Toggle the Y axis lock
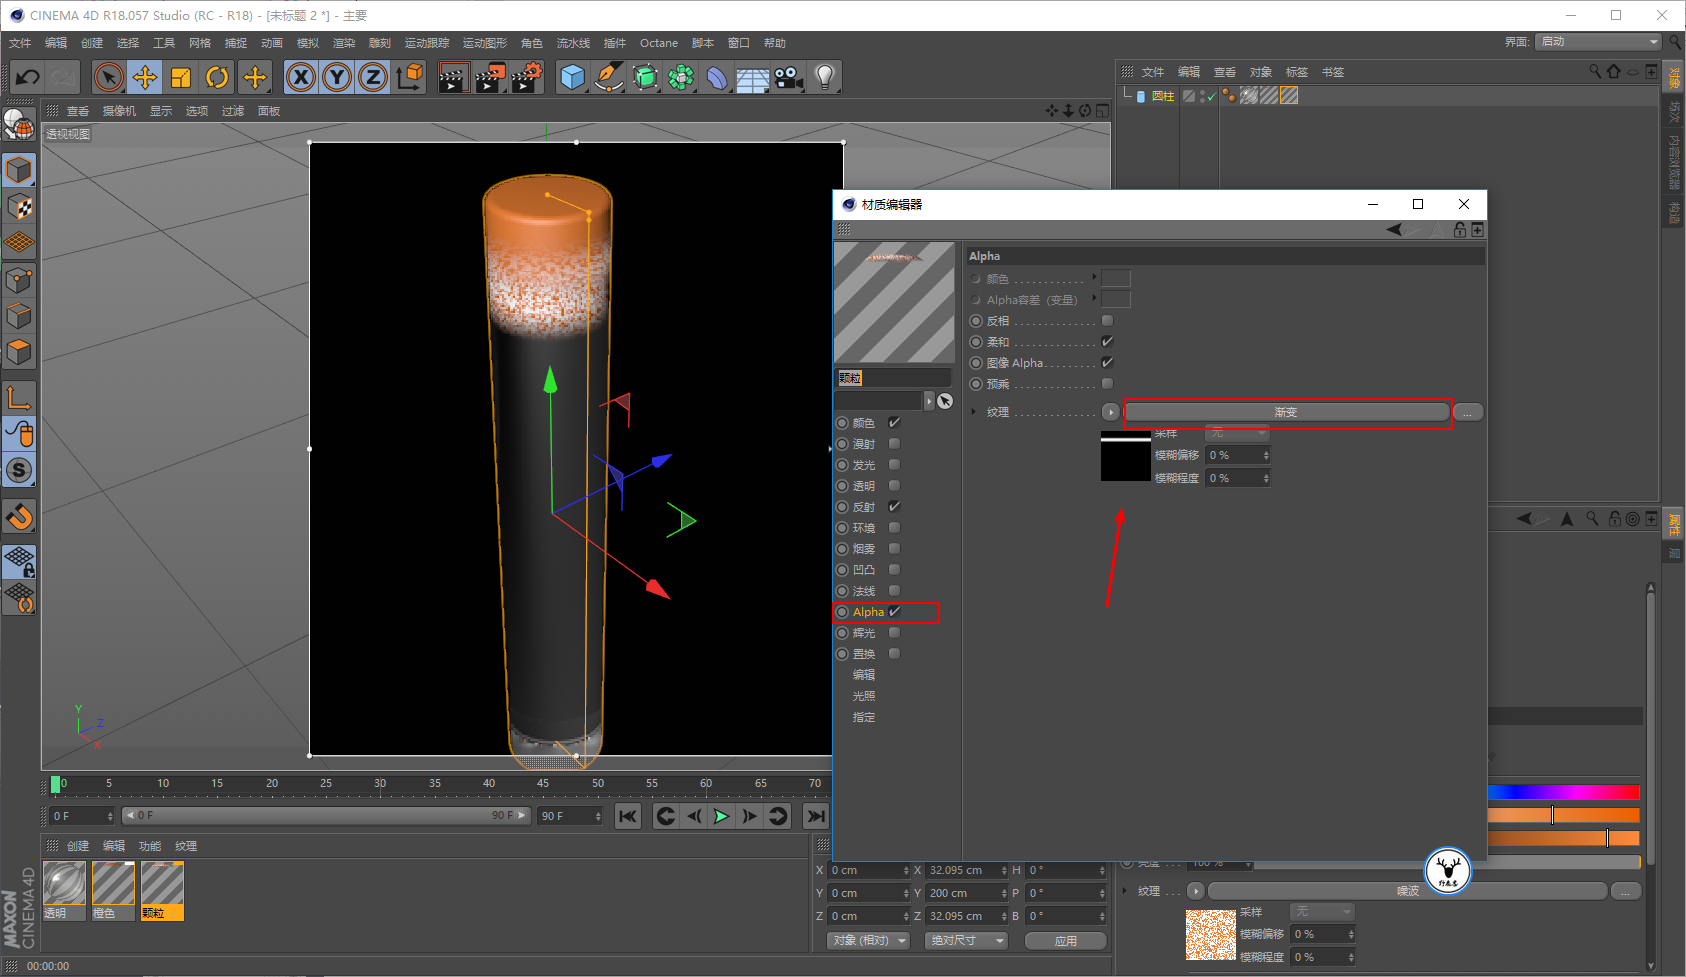The image size is (1686, 977). click(x=337, y=77)
